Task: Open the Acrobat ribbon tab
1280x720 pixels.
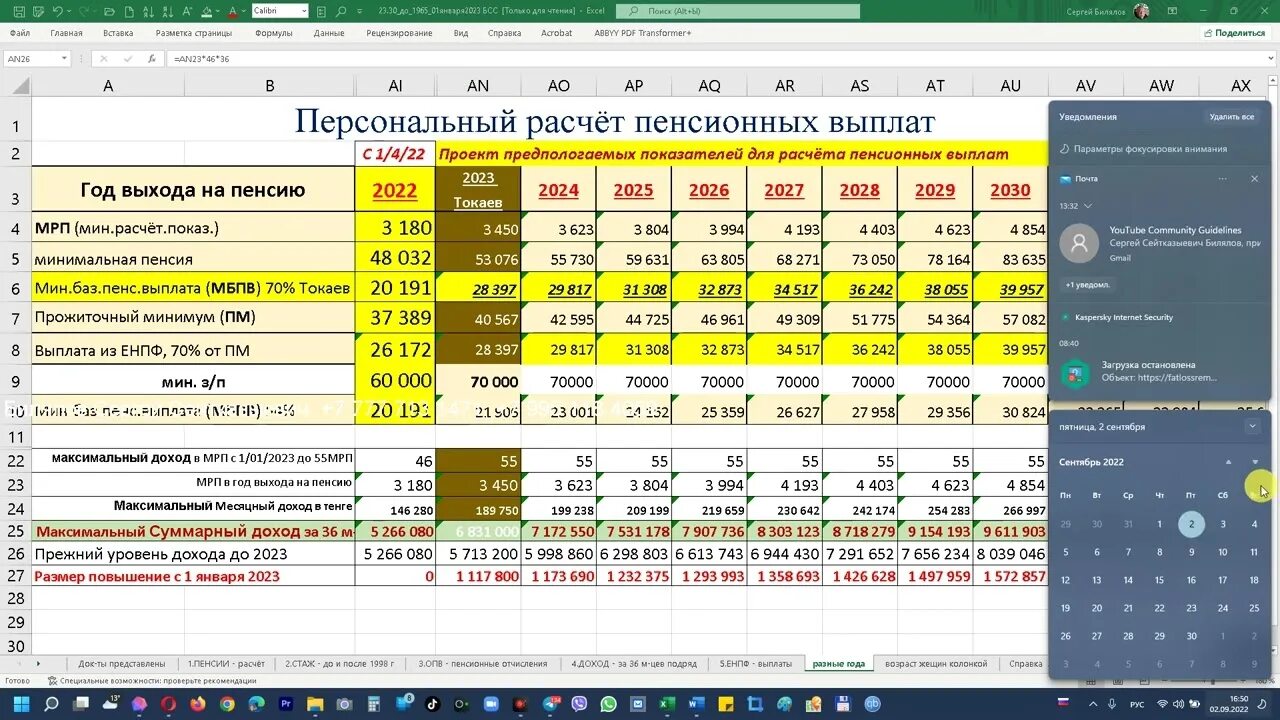Action: point(557,33)
